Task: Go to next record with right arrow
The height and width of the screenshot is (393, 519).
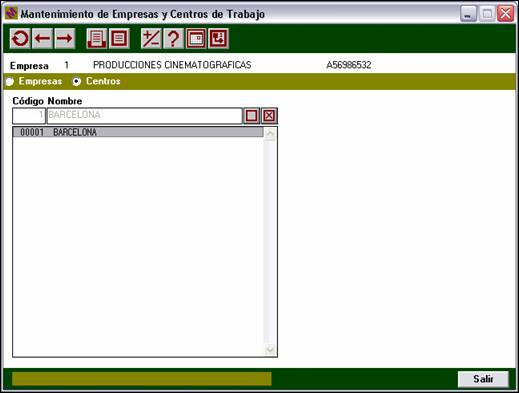Action: click(x=65, y=39)
